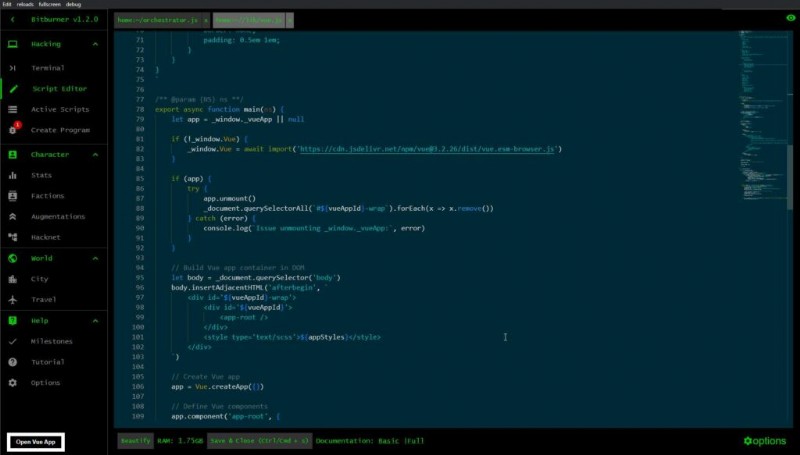This screenshot has width=800, height=455.
Task: Select the Stats sidebar label
Action: point(41,175)
